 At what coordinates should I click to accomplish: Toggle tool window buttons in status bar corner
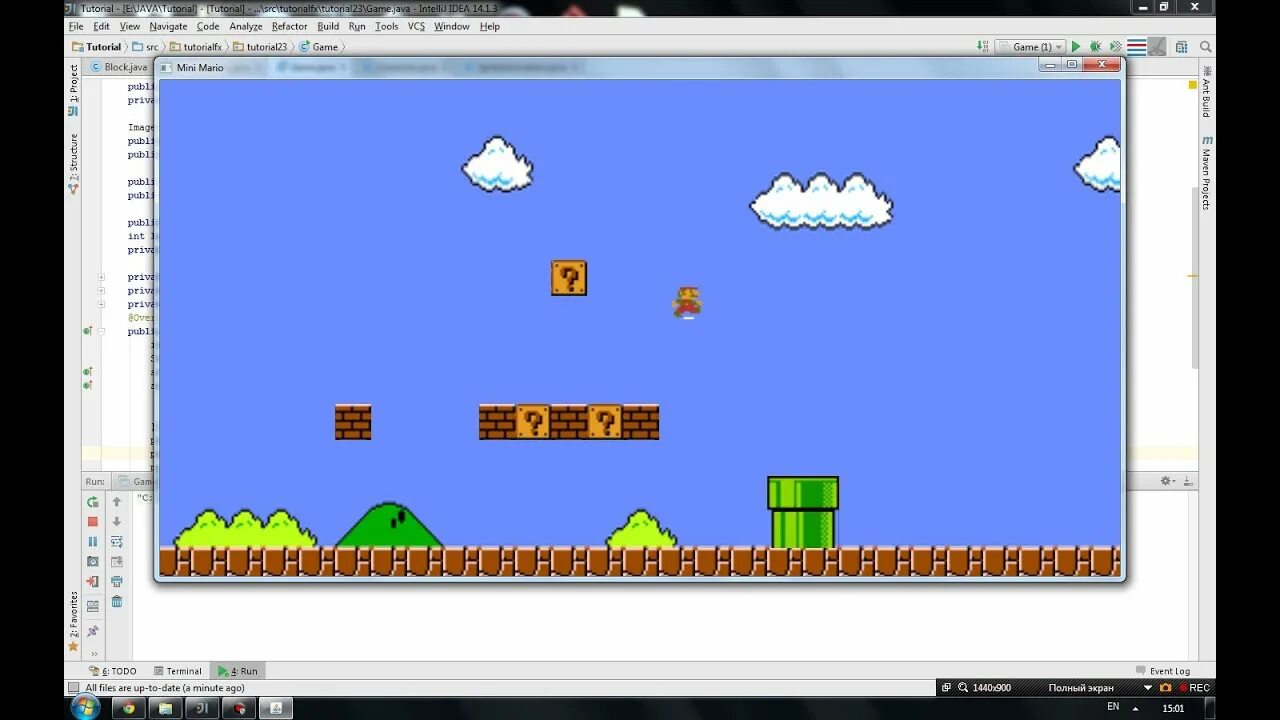(x=73, y=688)
